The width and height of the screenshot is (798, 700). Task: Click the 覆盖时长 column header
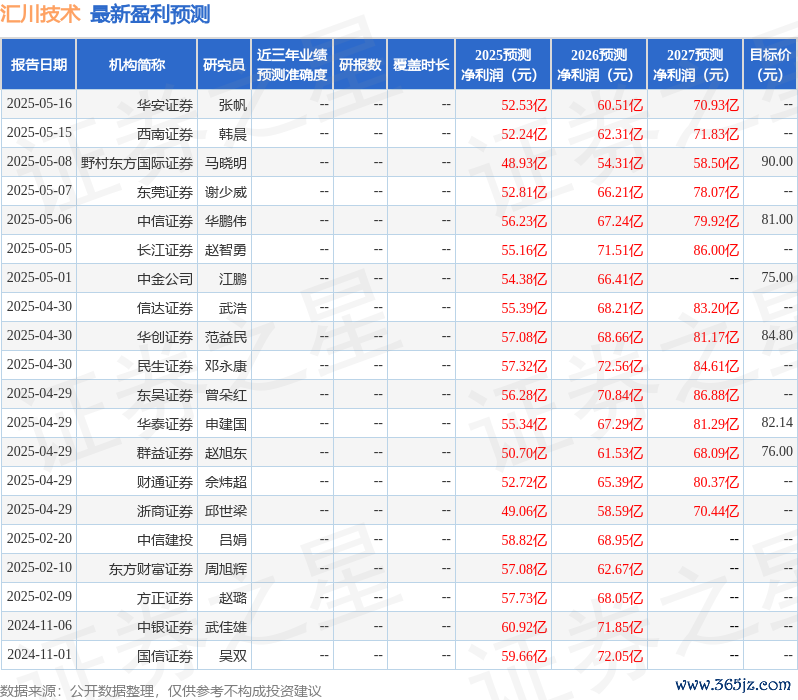421,65
